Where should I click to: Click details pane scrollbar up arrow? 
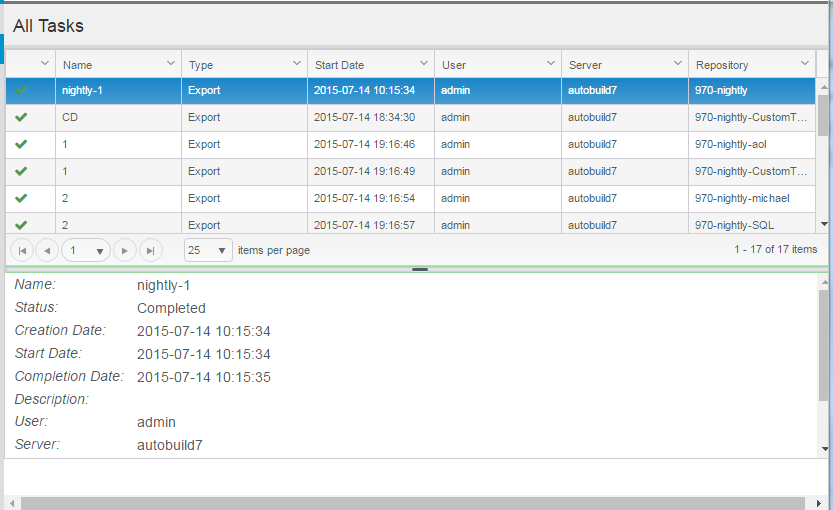coord(824,282)
